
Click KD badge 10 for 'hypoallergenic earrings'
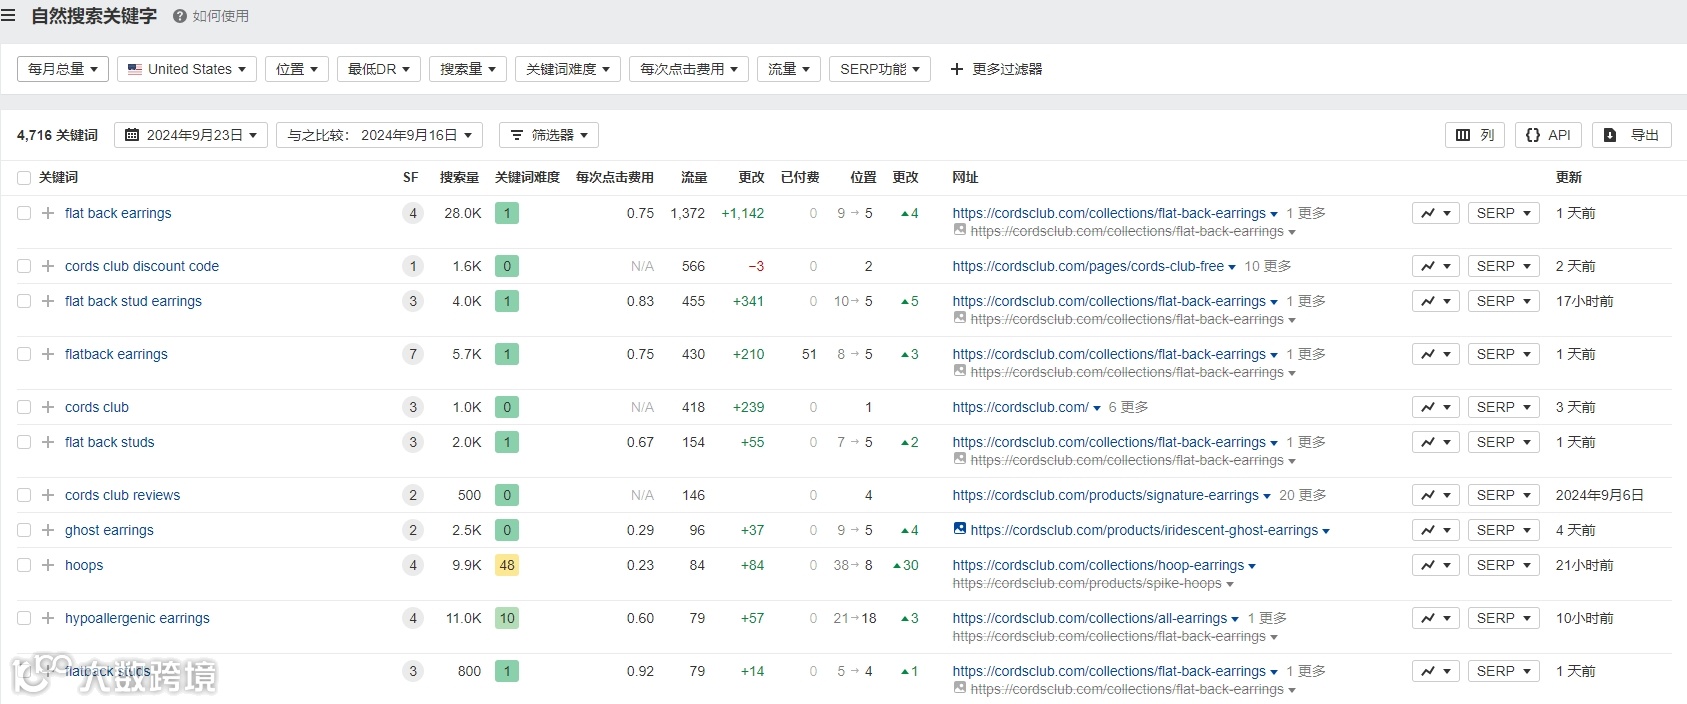[507, 618]
